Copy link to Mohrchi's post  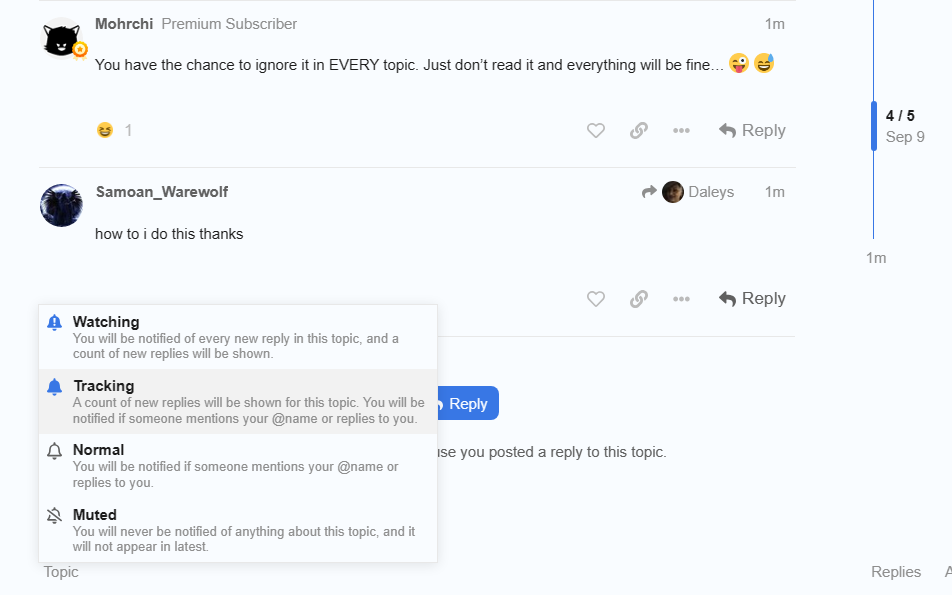(639, 131)
